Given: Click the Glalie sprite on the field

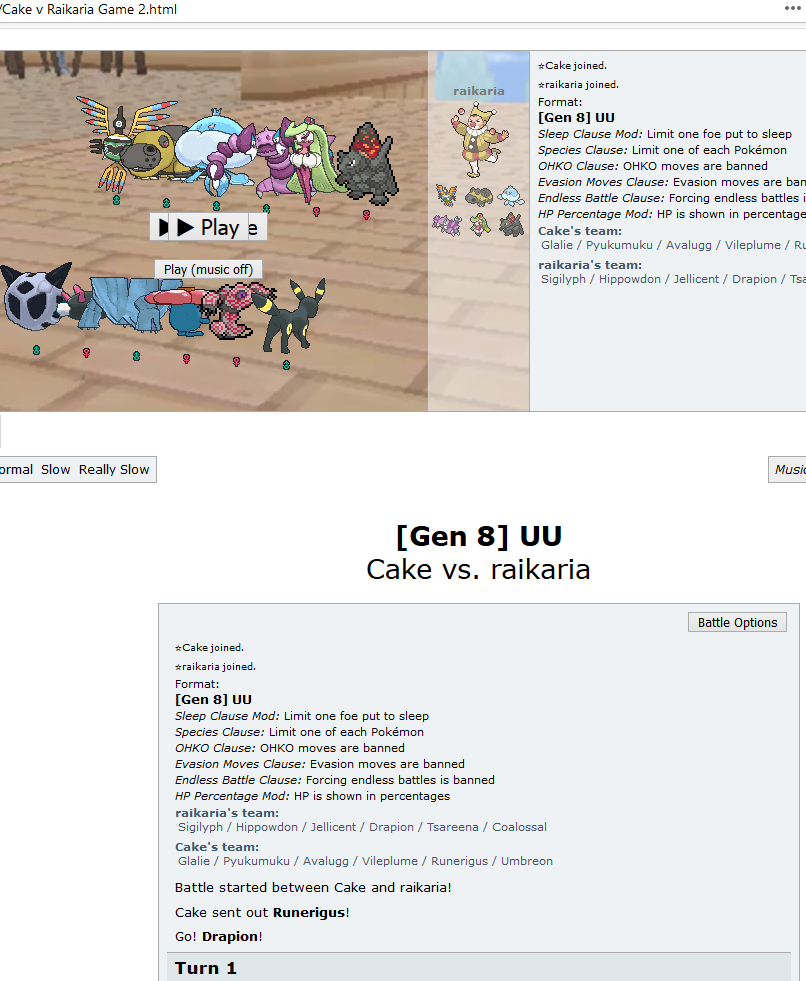Looking at the screenshot, I should (36, 298).
